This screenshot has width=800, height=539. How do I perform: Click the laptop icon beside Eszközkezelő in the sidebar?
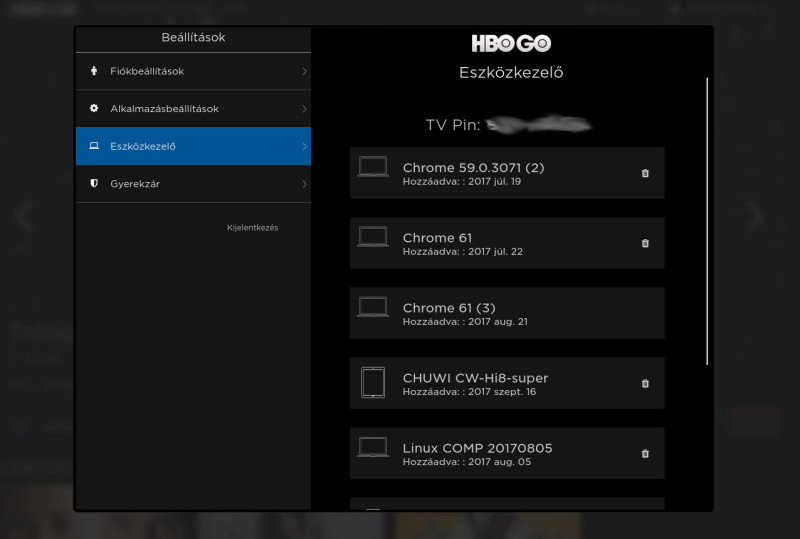94,146
